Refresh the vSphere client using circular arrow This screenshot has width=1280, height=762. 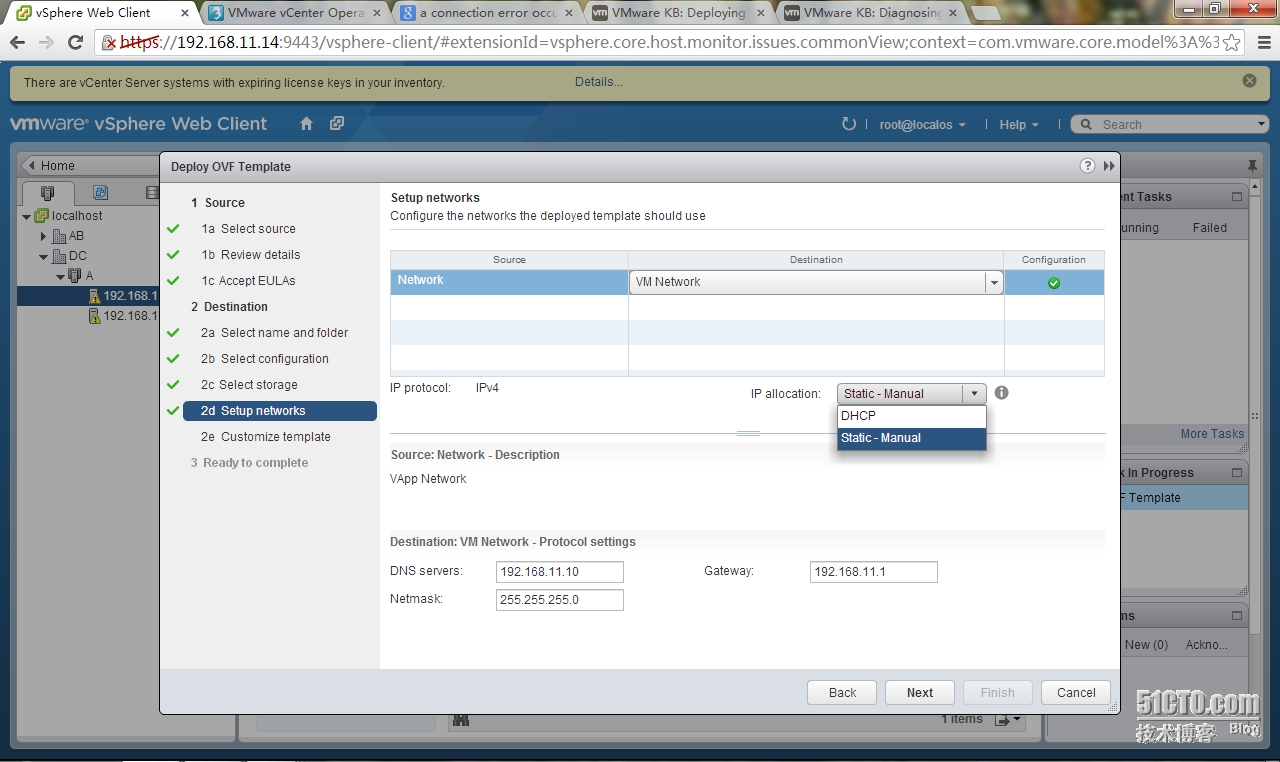(x=849, y=124)
